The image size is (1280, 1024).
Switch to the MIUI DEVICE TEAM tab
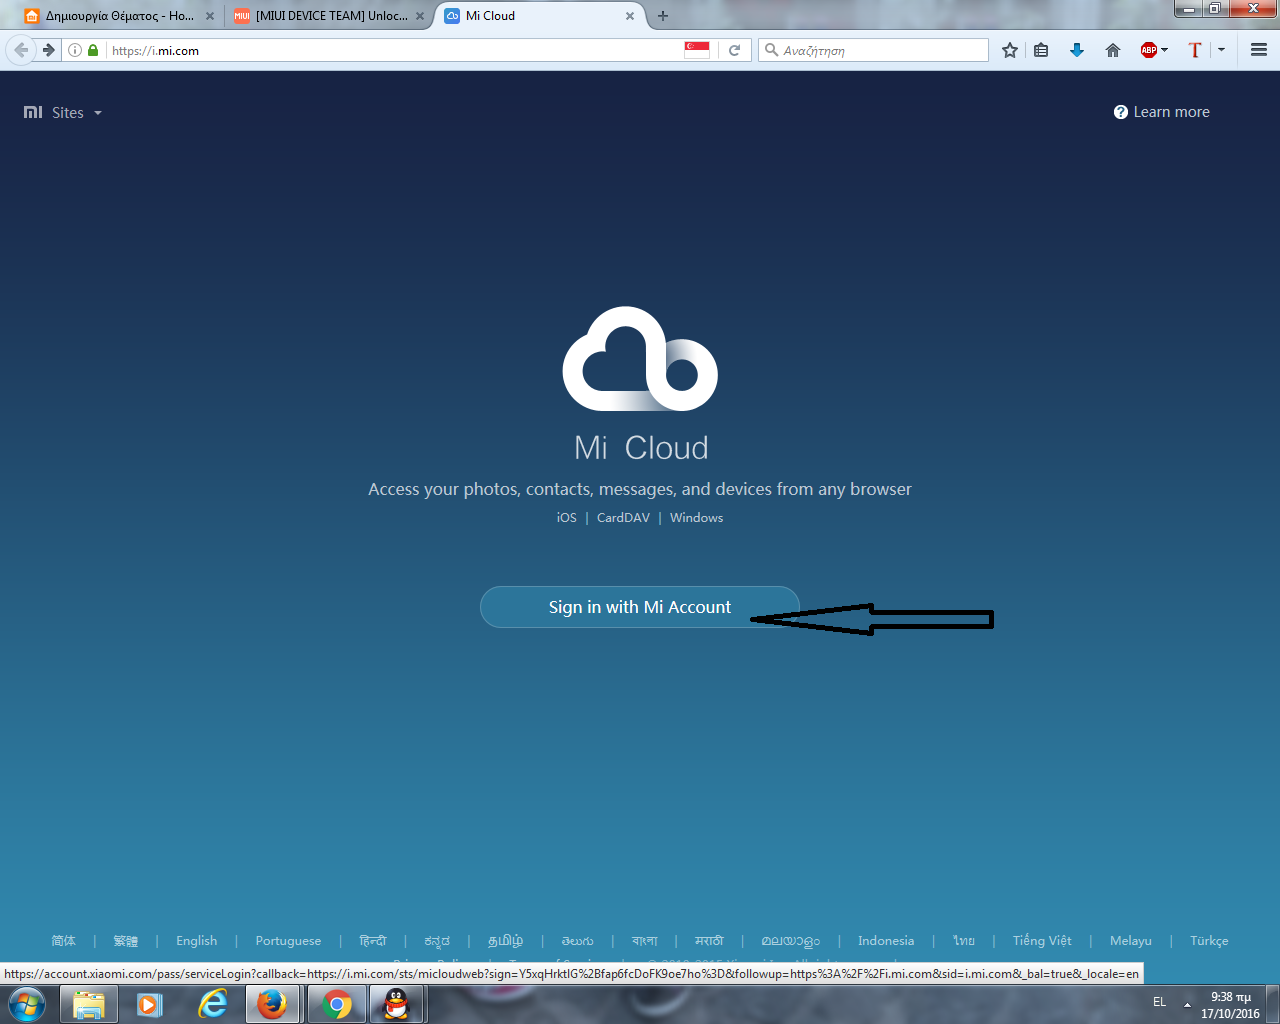[x=325, y=16]
